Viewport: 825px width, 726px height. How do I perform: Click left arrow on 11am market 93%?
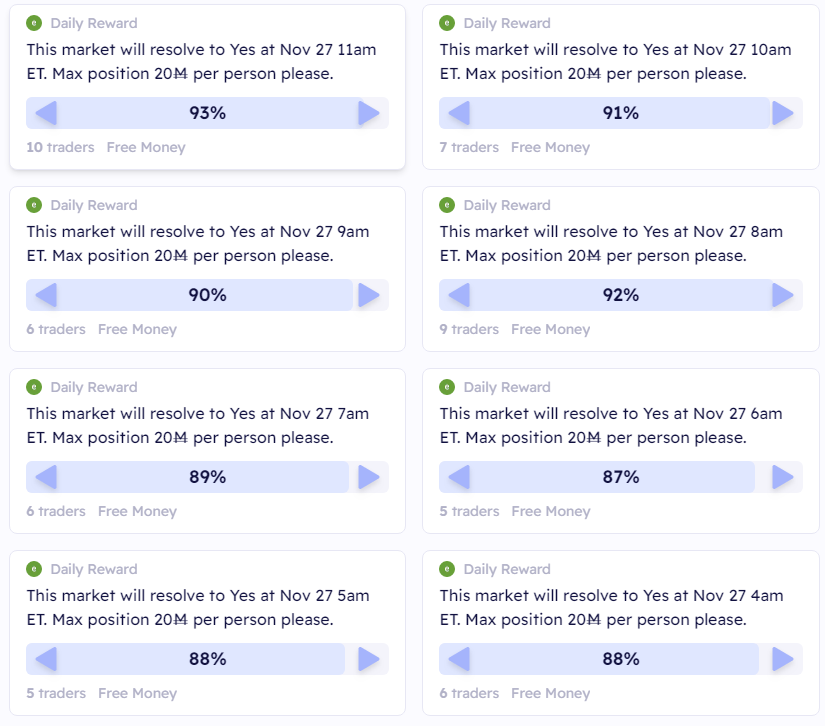pos(46,113)
